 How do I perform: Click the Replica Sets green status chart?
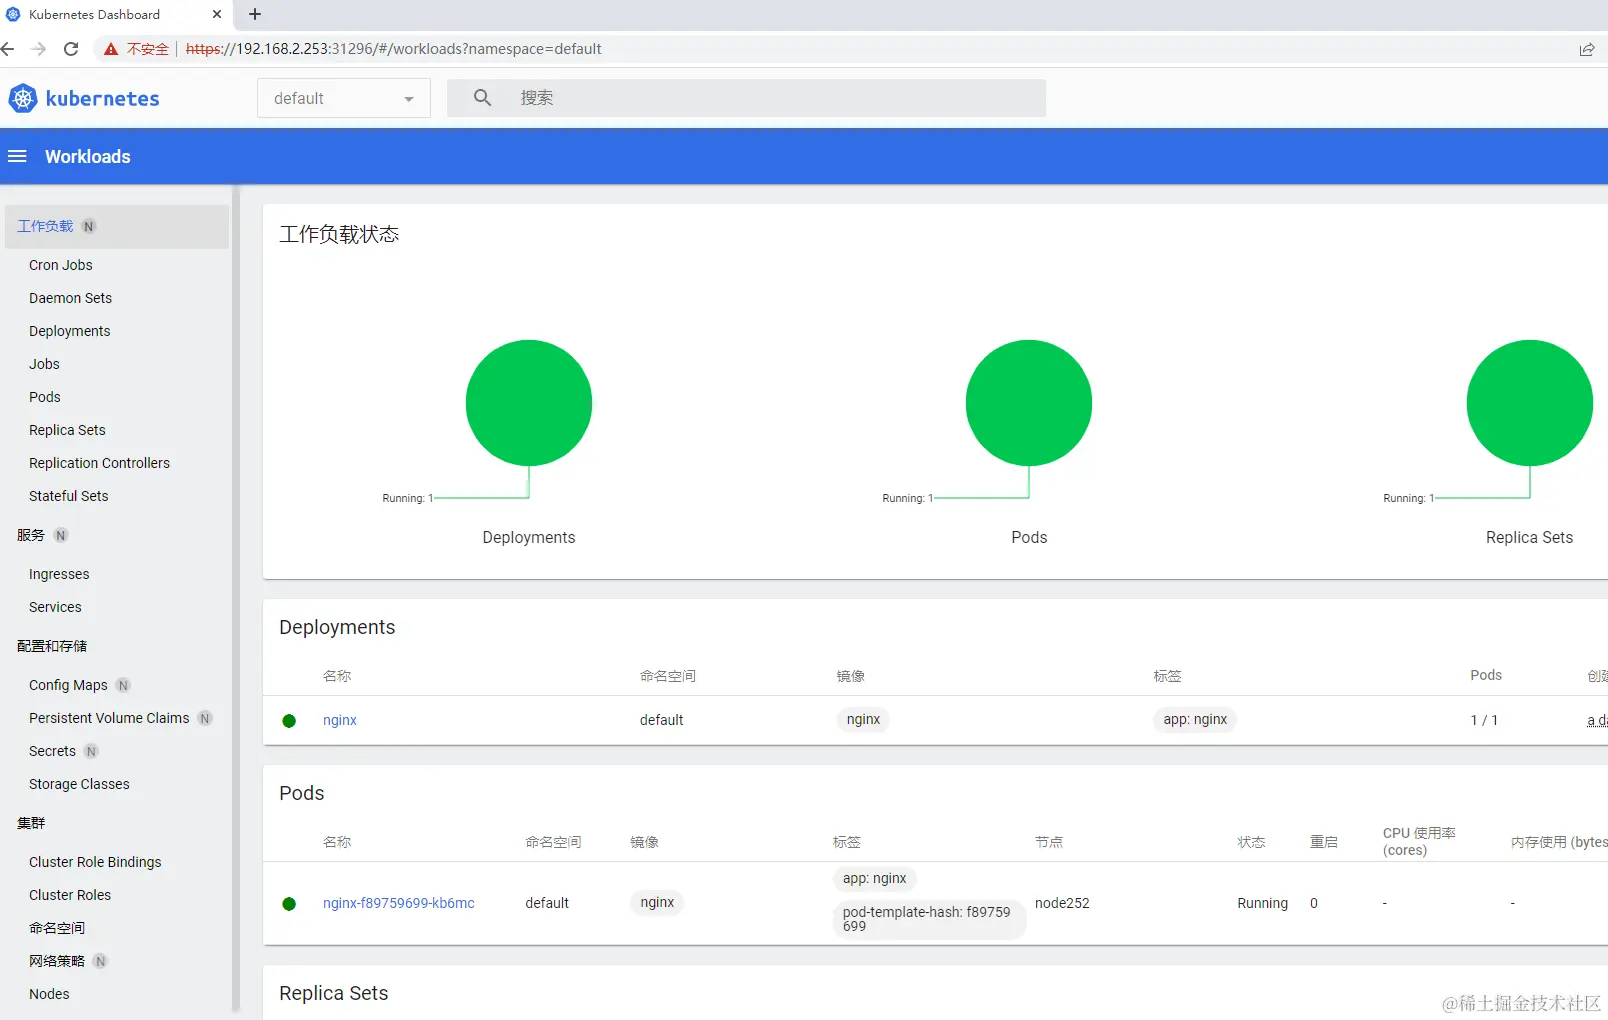tap(1530, 403)
